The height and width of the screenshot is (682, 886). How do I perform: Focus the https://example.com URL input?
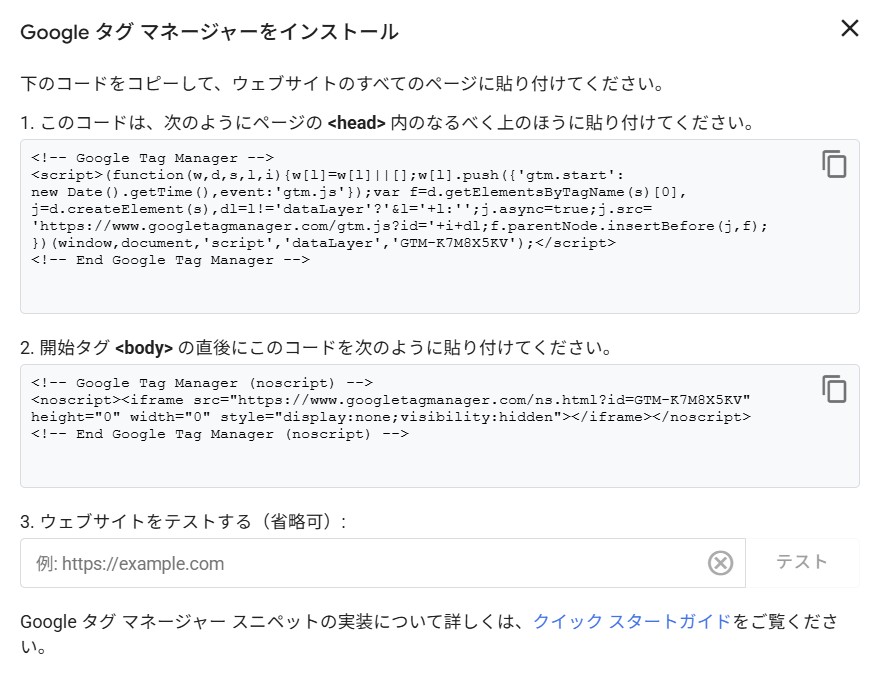(x=360, y=563)
